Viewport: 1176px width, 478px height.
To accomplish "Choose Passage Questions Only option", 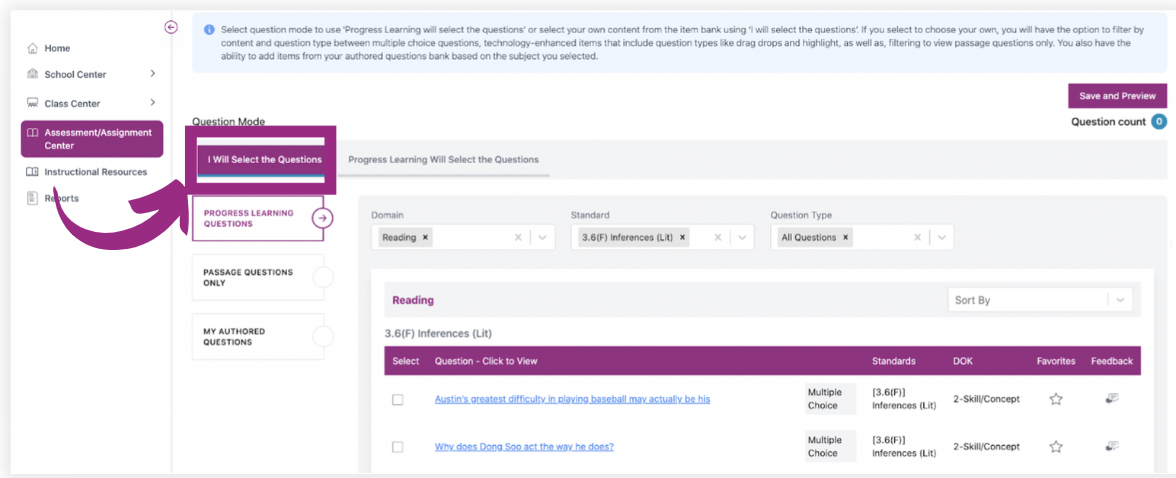I will coord(258,278).
